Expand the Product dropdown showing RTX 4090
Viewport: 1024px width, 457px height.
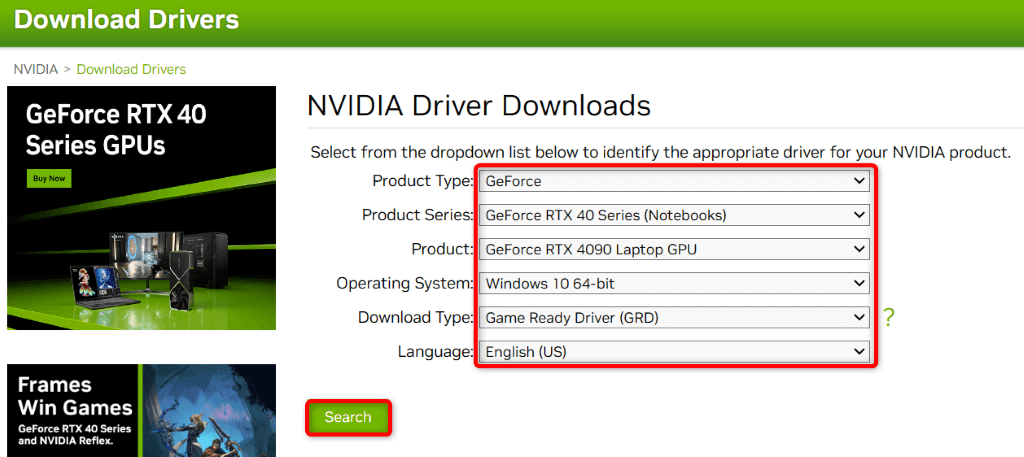[674, 249]
